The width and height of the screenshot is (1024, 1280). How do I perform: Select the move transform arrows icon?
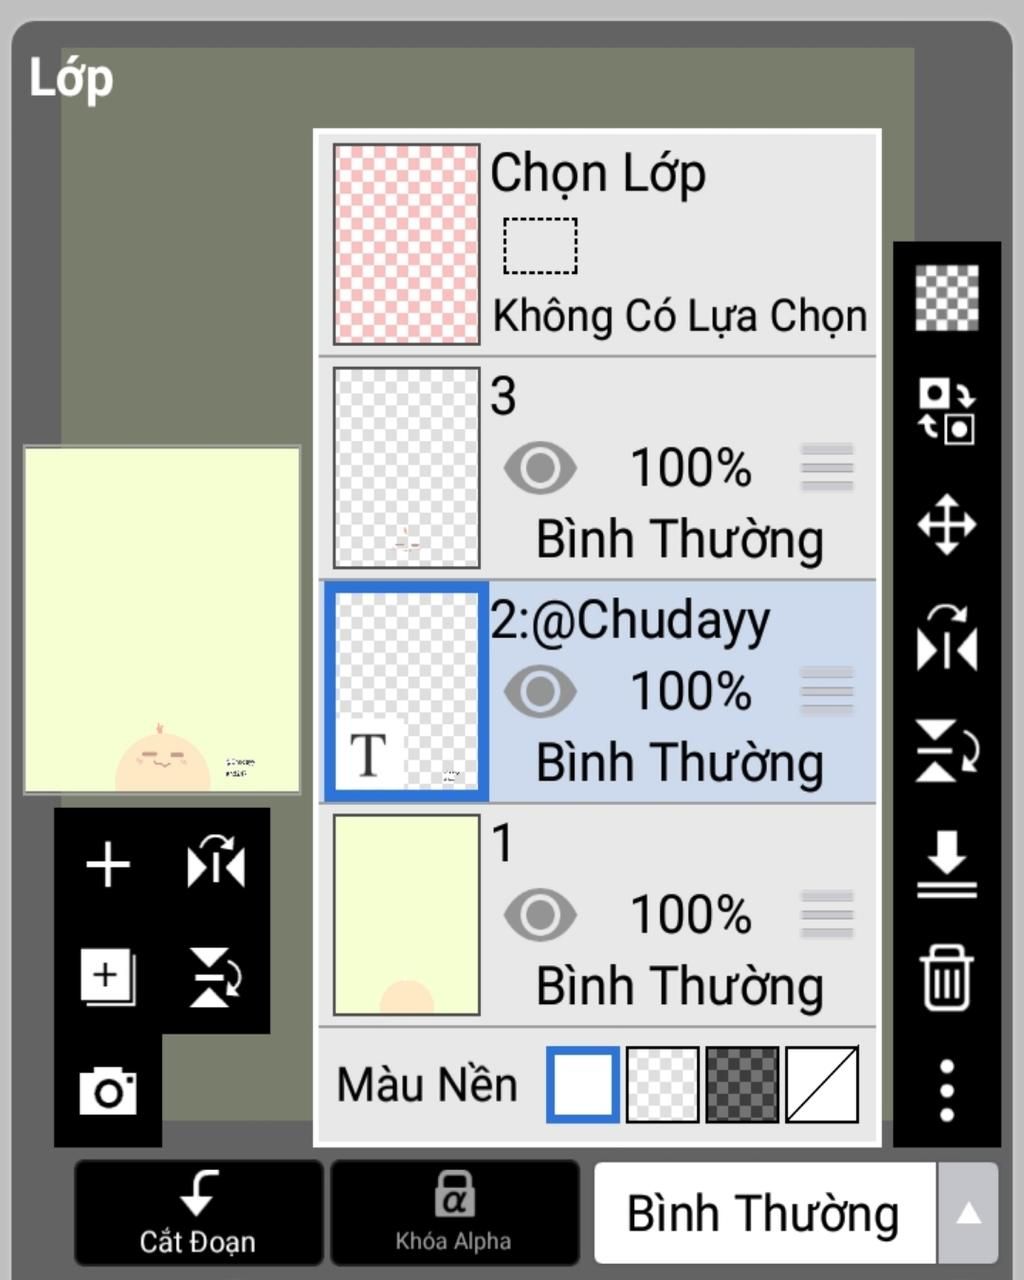(946, 524)
